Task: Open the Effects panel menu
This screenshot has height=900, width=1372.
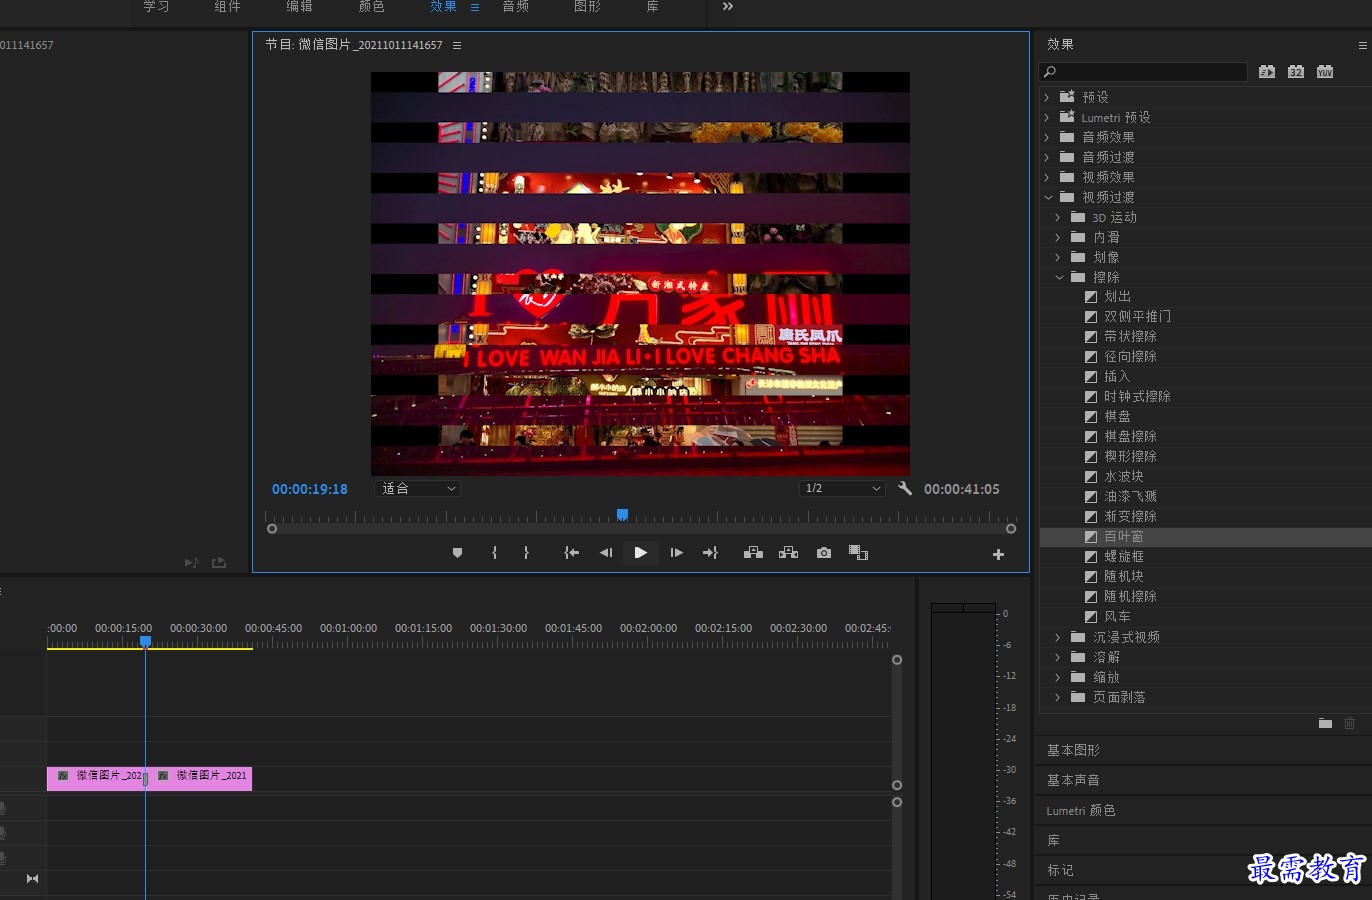Action: tap(1362, 45)
